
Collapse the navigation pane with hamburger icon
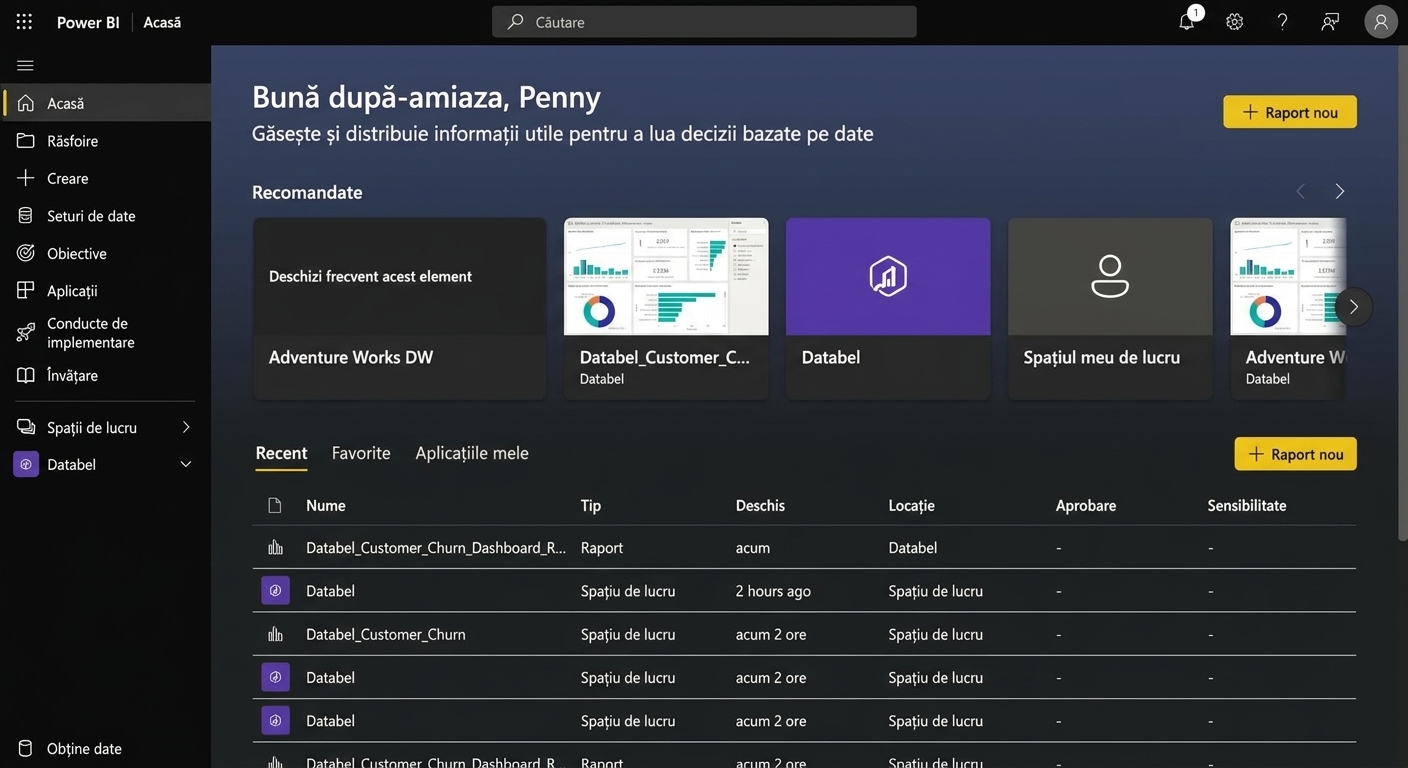point(26,66)
